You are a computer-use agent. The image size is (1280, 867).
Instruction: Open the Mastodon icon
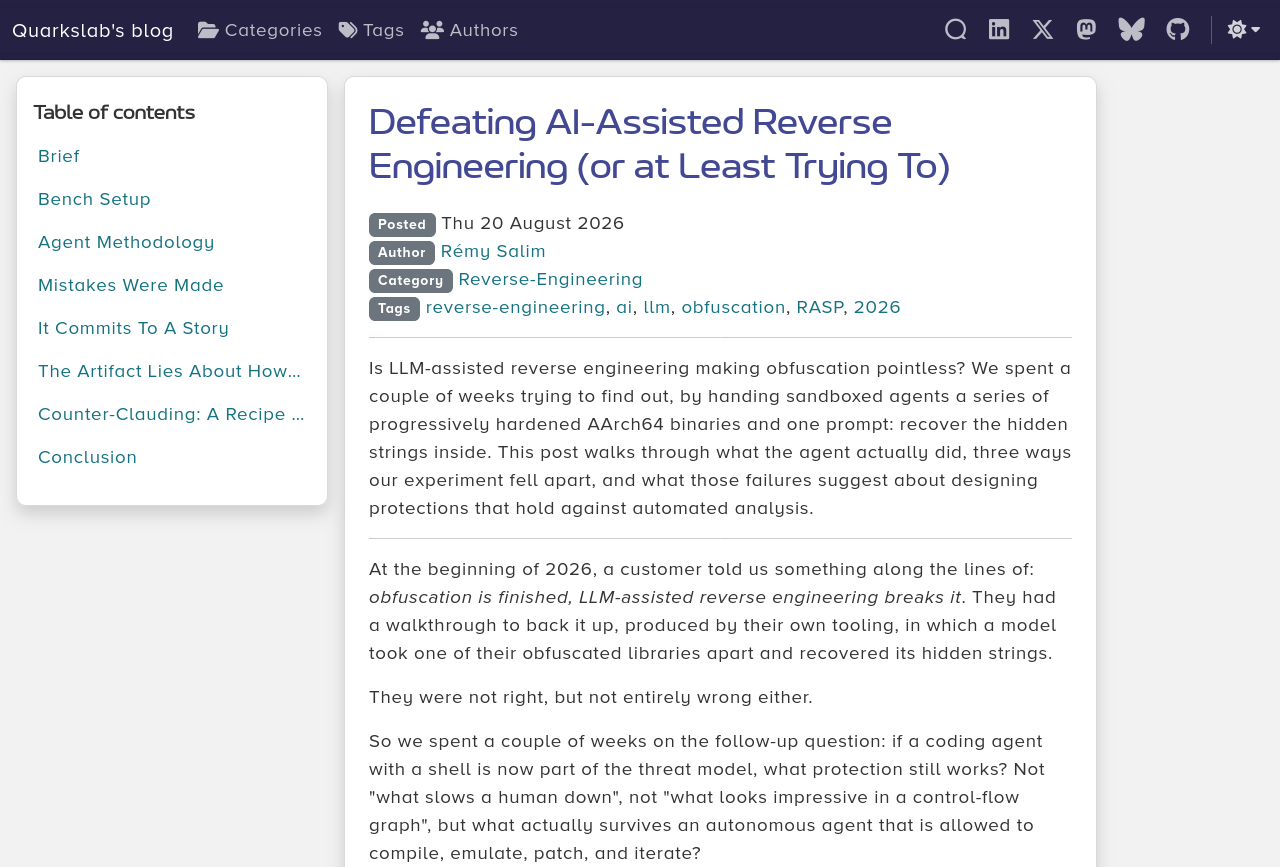(x=1086, y=30)
